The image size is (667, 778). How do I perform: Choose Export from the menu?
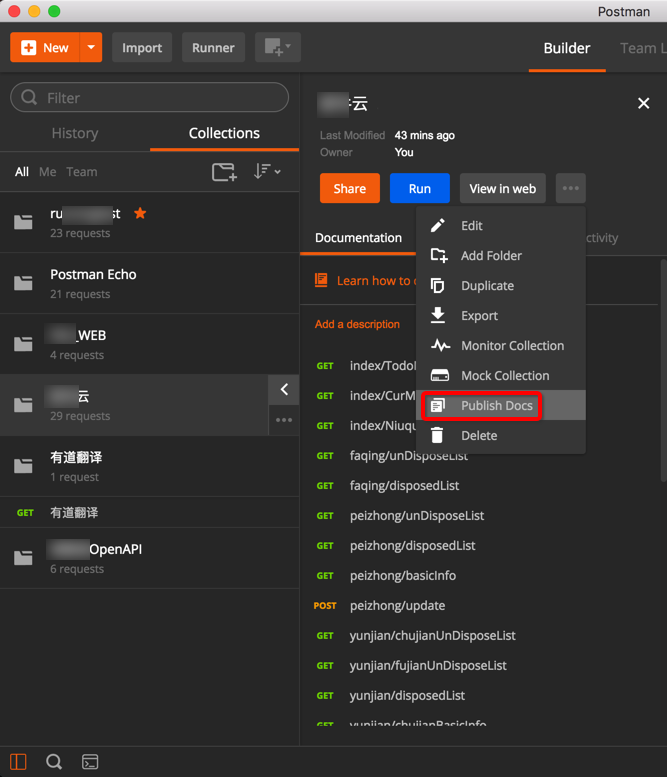[x=501, y=316]
